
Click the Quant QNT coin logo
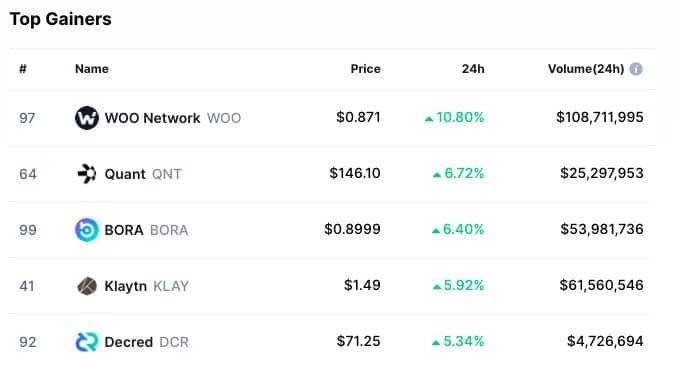pos(87,174)
